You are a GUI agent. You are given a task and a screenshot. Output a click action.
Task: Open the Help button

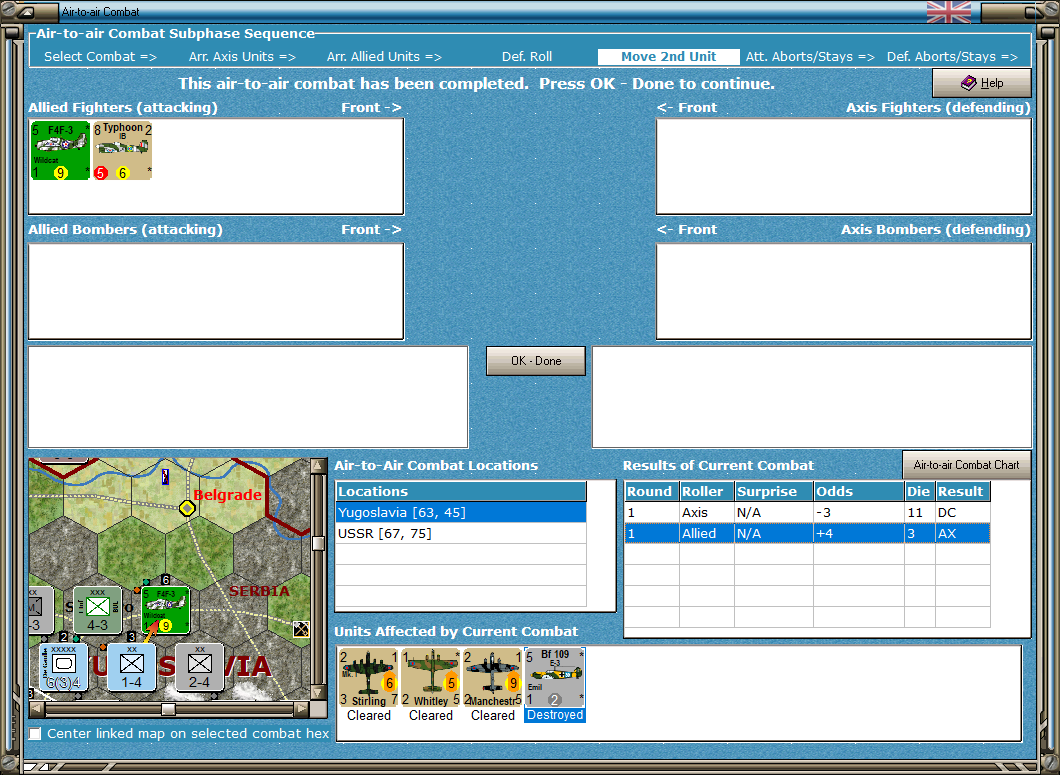click(x=982, y=83)
